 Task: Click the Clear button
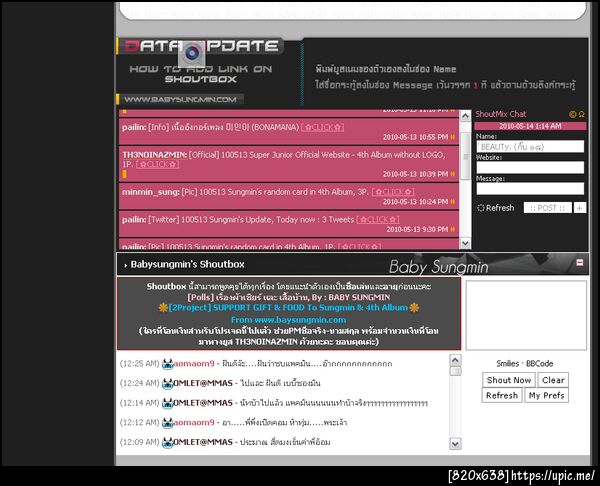553,380
